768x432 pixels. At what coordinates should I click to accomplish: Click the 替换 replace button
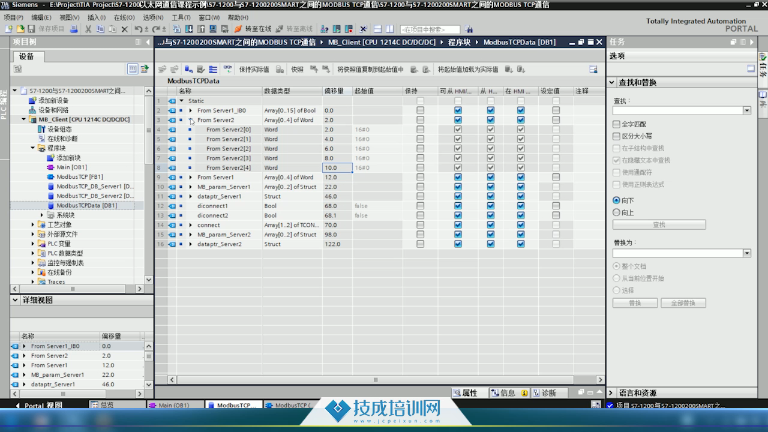point(635,303)
